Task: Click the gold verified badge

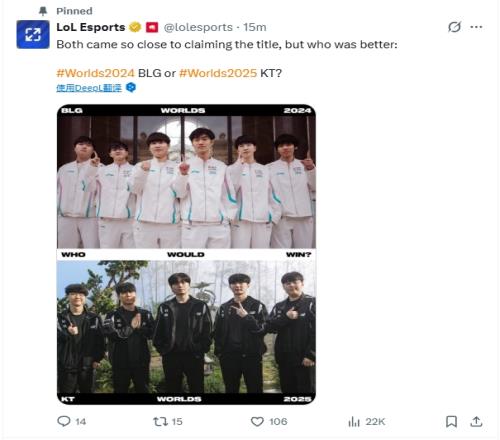Action: (x=135, y=27)
